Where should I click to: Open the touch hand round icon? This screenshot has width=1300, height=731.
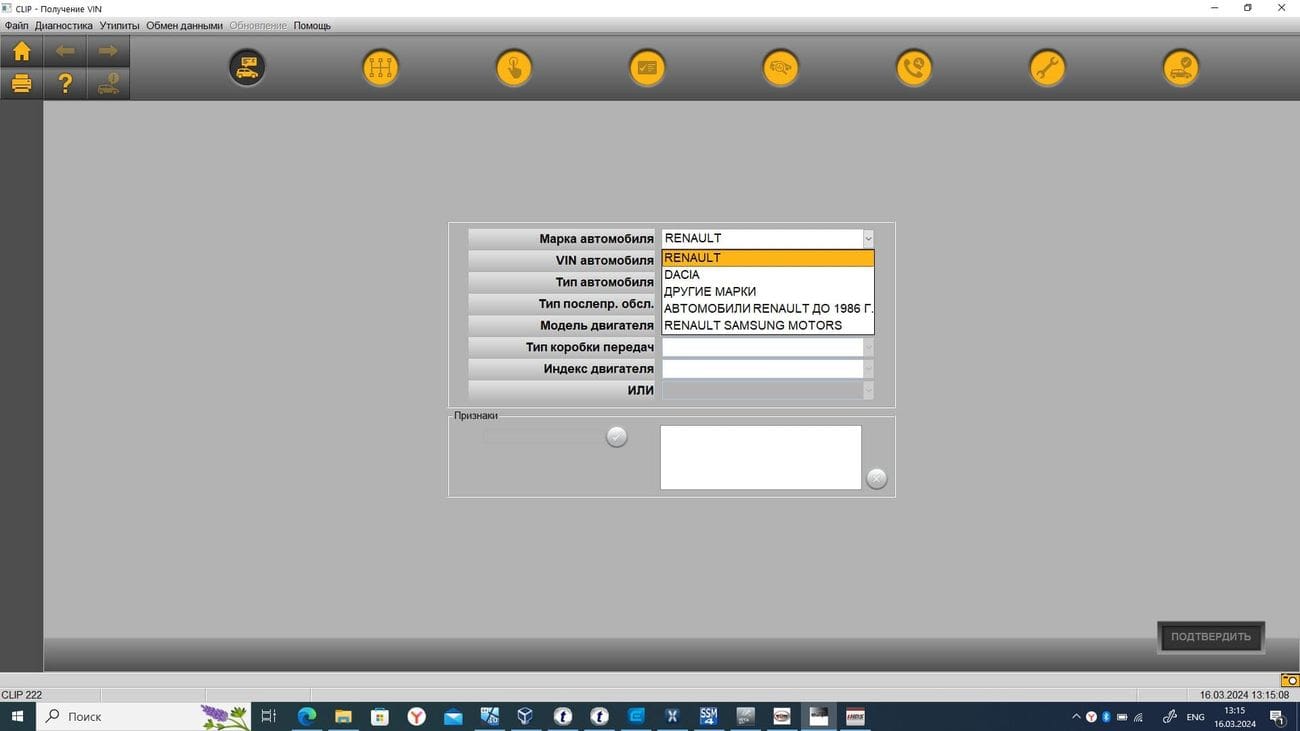pyautogui.click(x=514, y=68)
